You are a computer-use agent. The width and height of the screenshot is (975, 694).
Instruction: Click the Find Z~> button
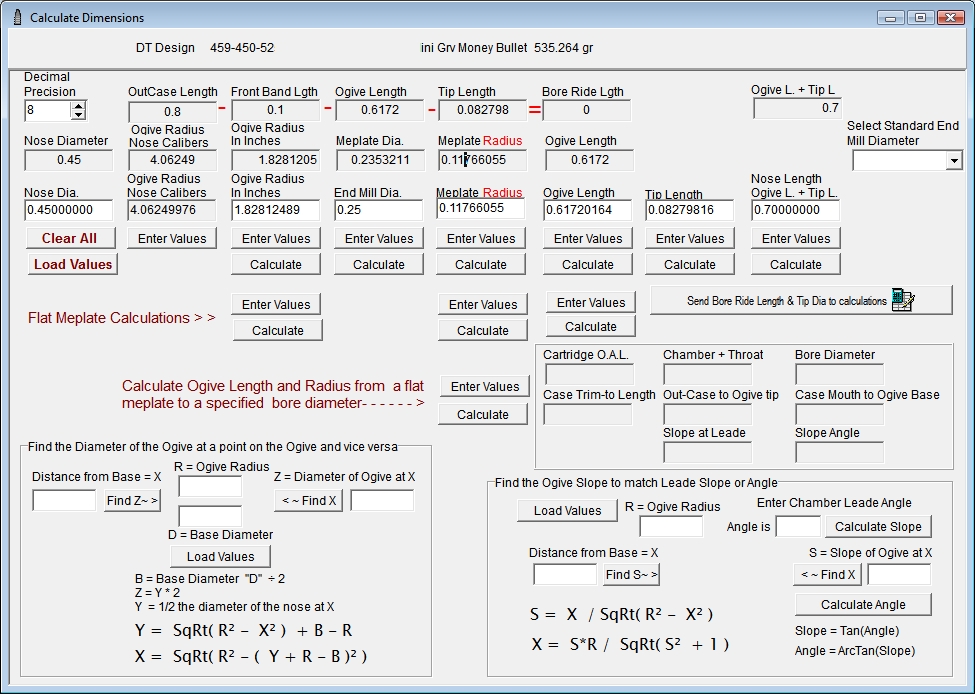[132, 501]
